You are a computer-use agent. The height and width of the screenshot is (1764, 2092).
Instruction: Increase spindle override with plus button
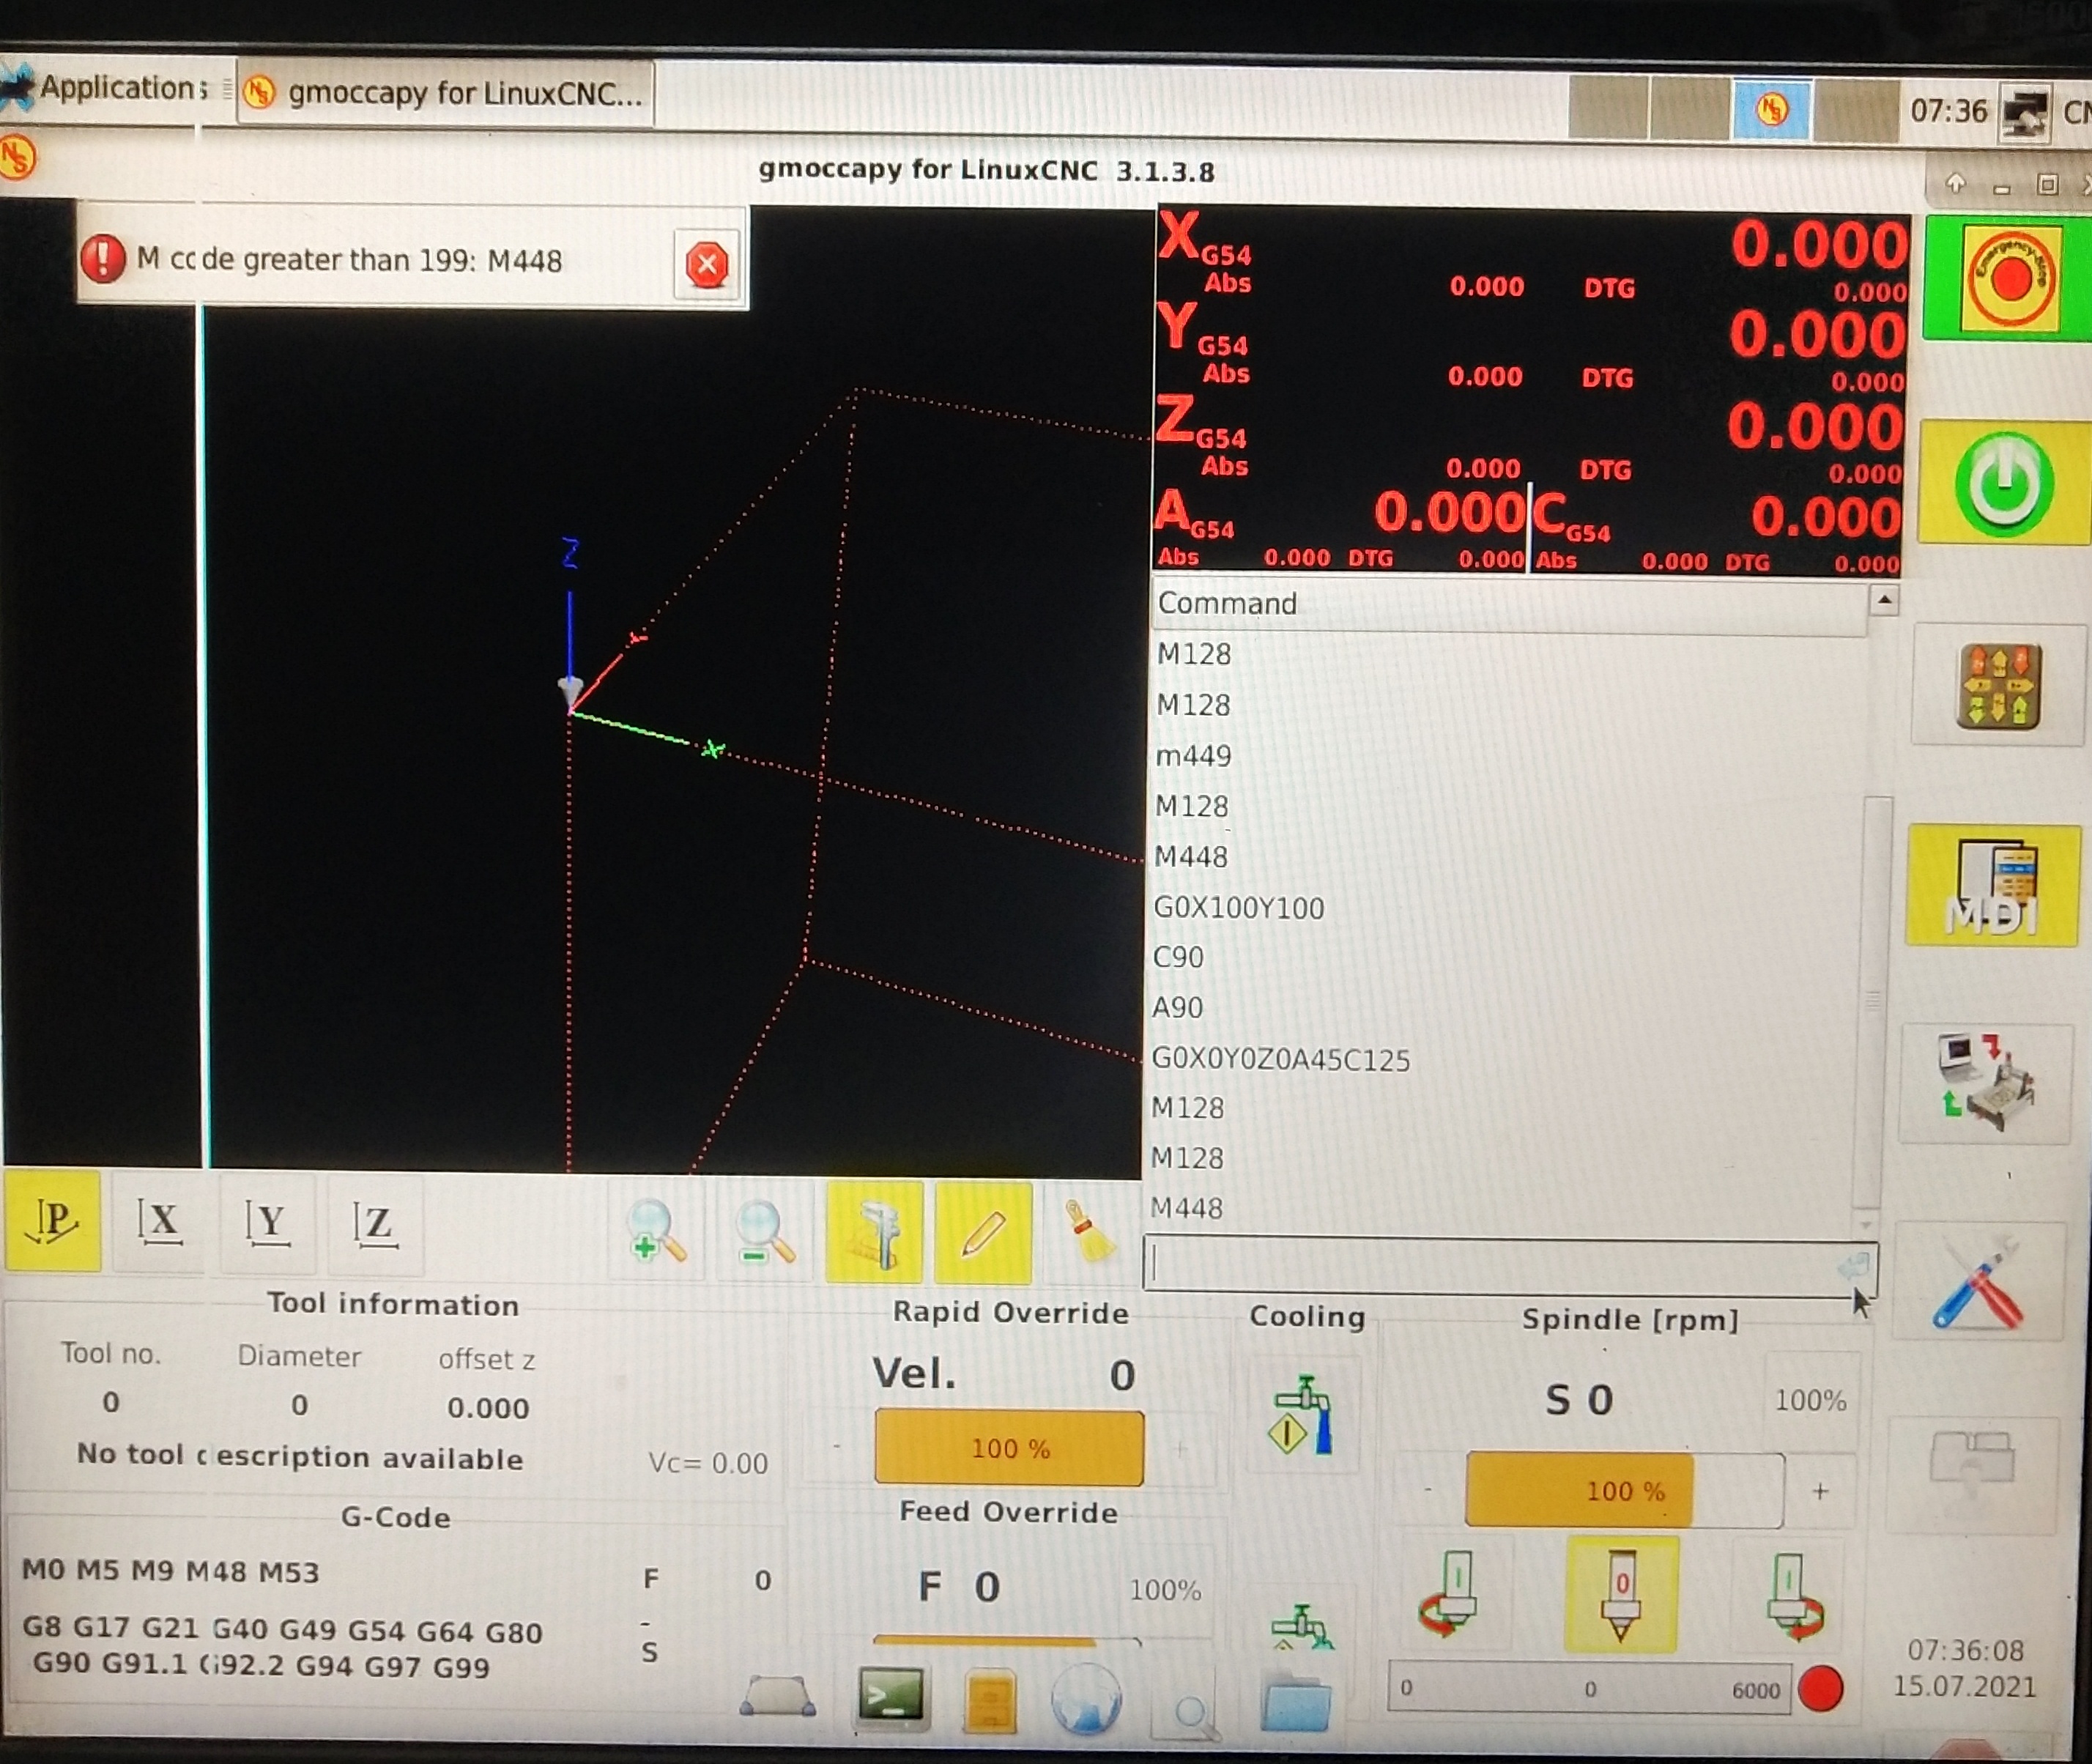(x=1820, y=1492)
